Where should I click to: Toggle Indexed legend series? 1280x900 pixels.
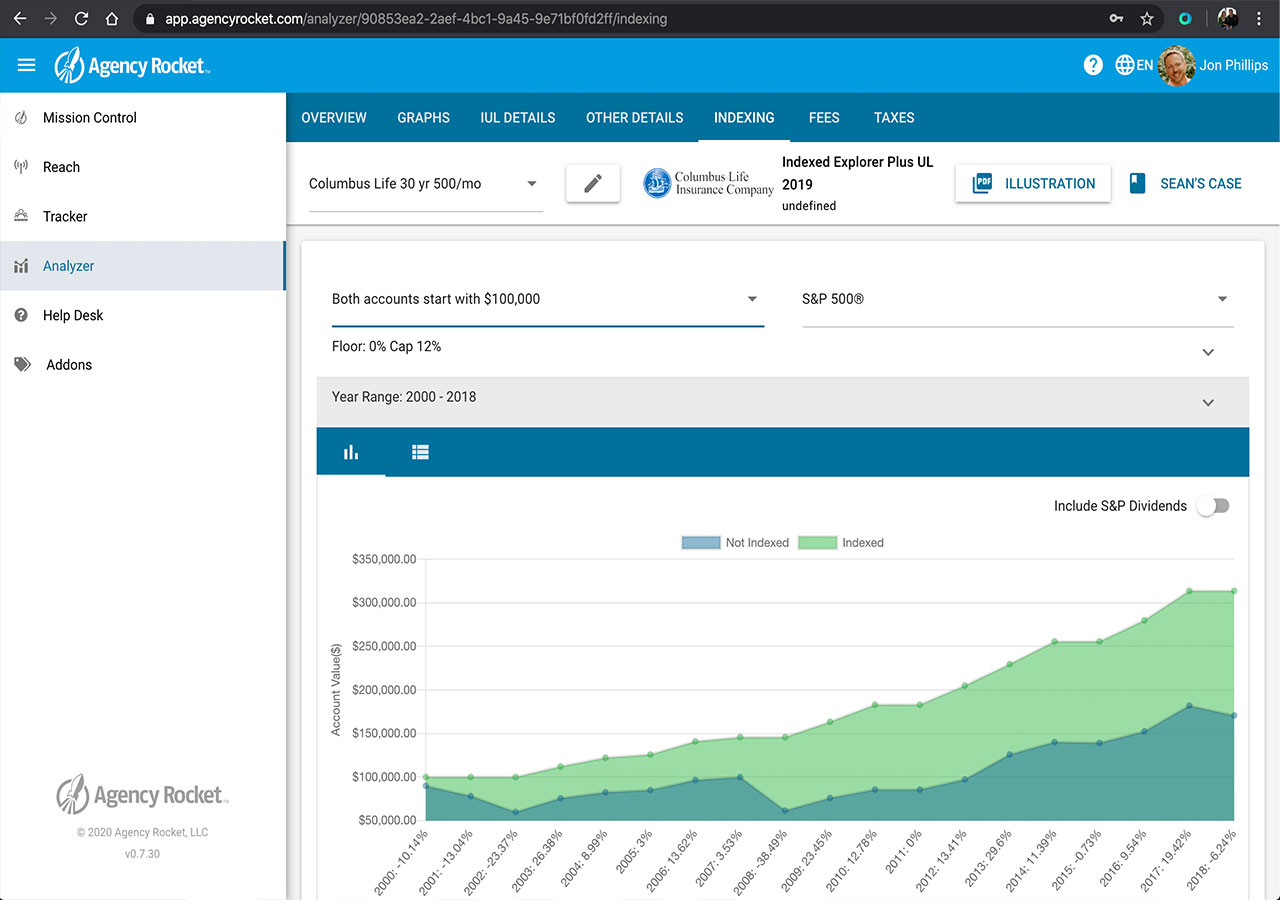point(841,543)
